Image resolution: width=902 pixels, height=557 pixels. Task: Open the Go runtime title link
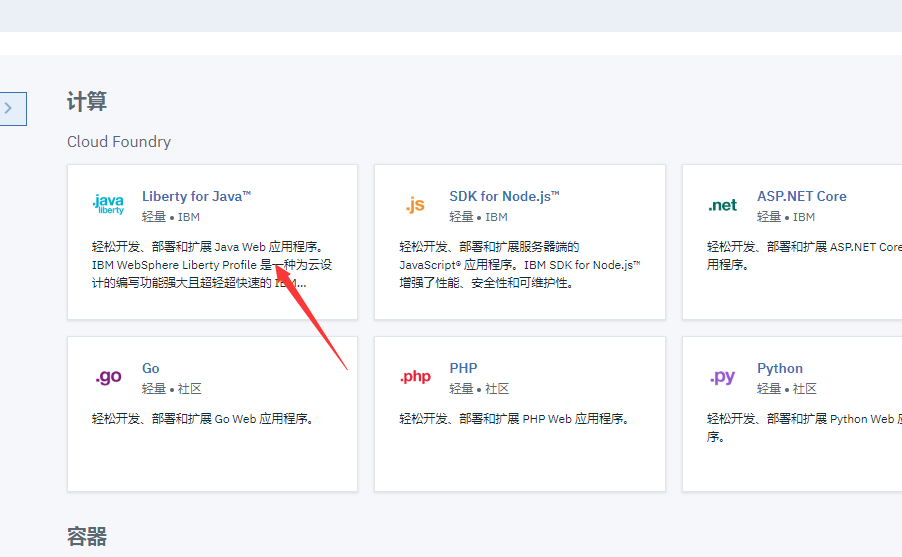151,368
